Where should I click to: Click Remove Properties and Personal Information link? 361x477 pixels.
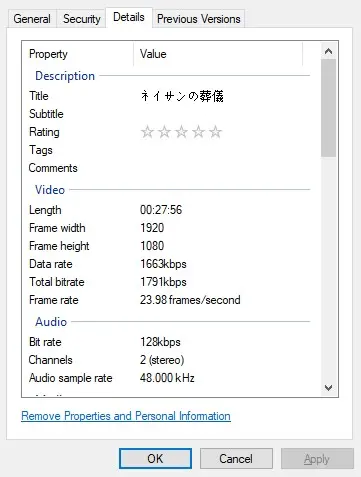(x=126, y=416)
